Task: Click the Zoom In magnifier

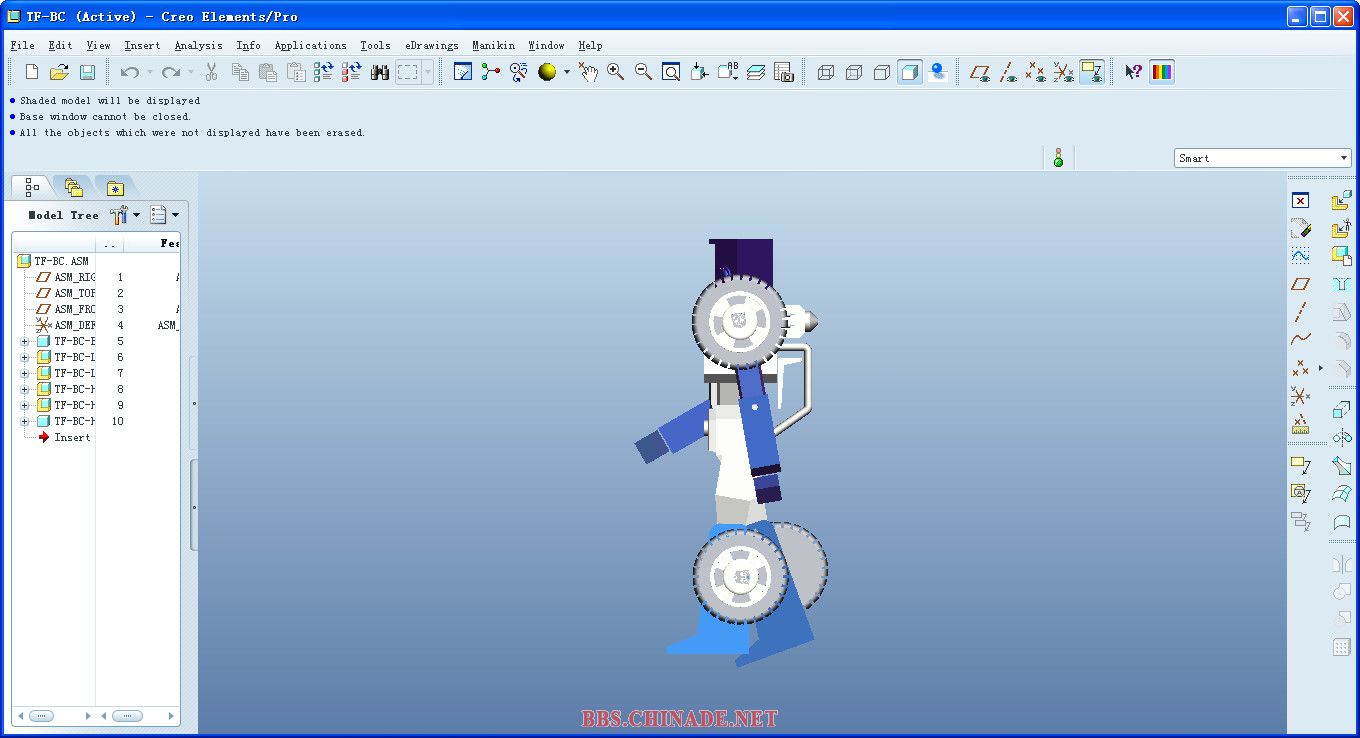Action: point(616,72)
